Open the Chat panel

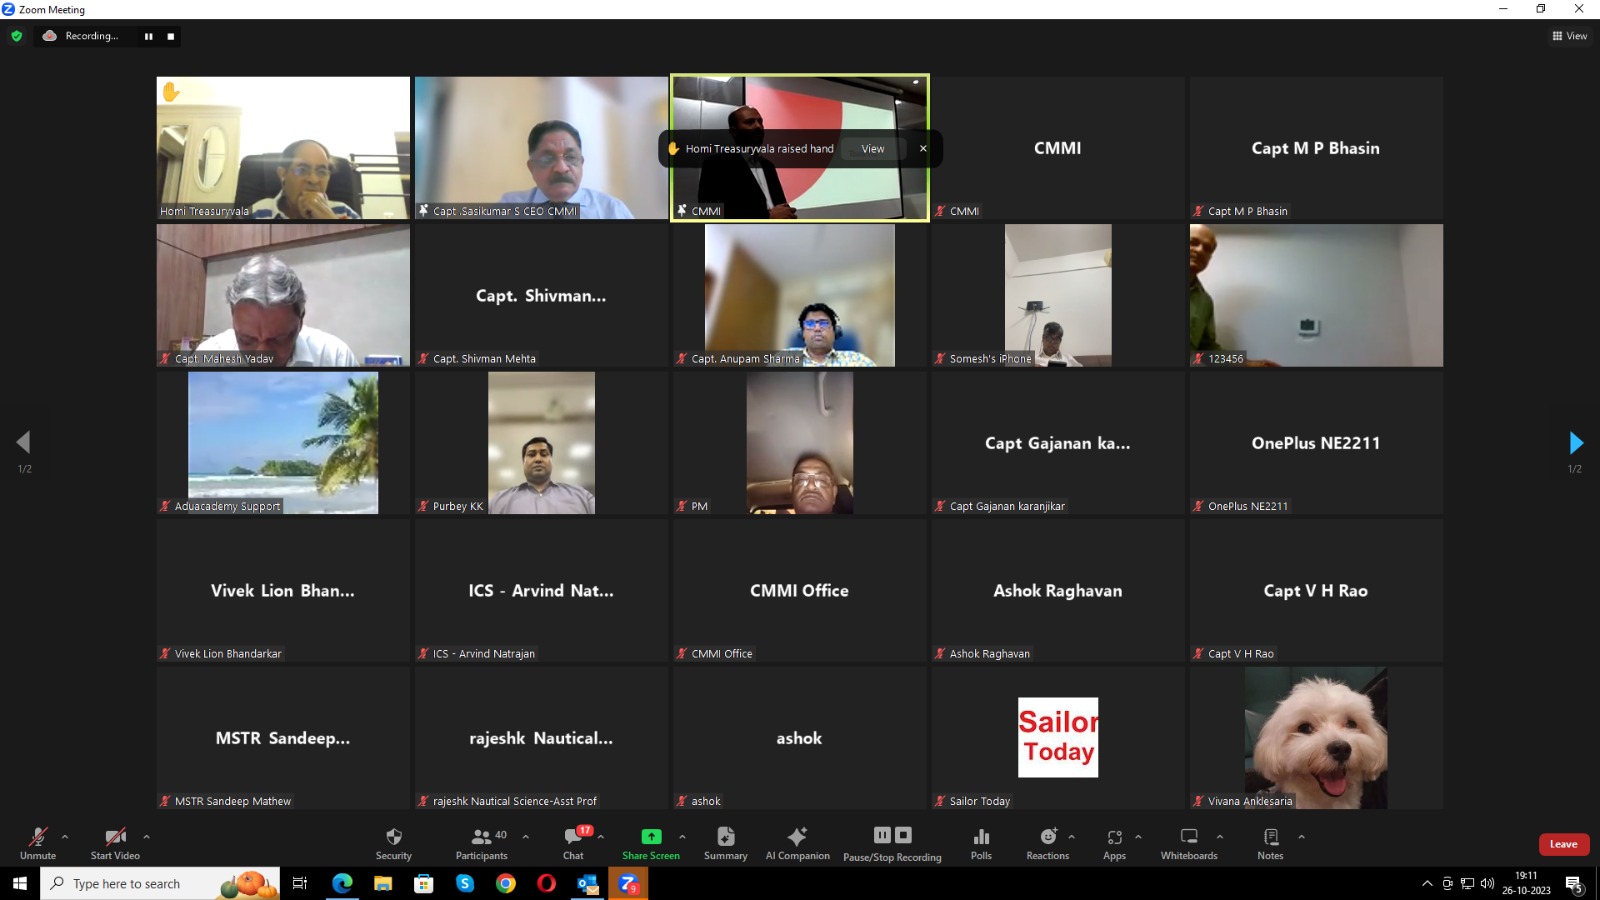[x=573, y=837]
